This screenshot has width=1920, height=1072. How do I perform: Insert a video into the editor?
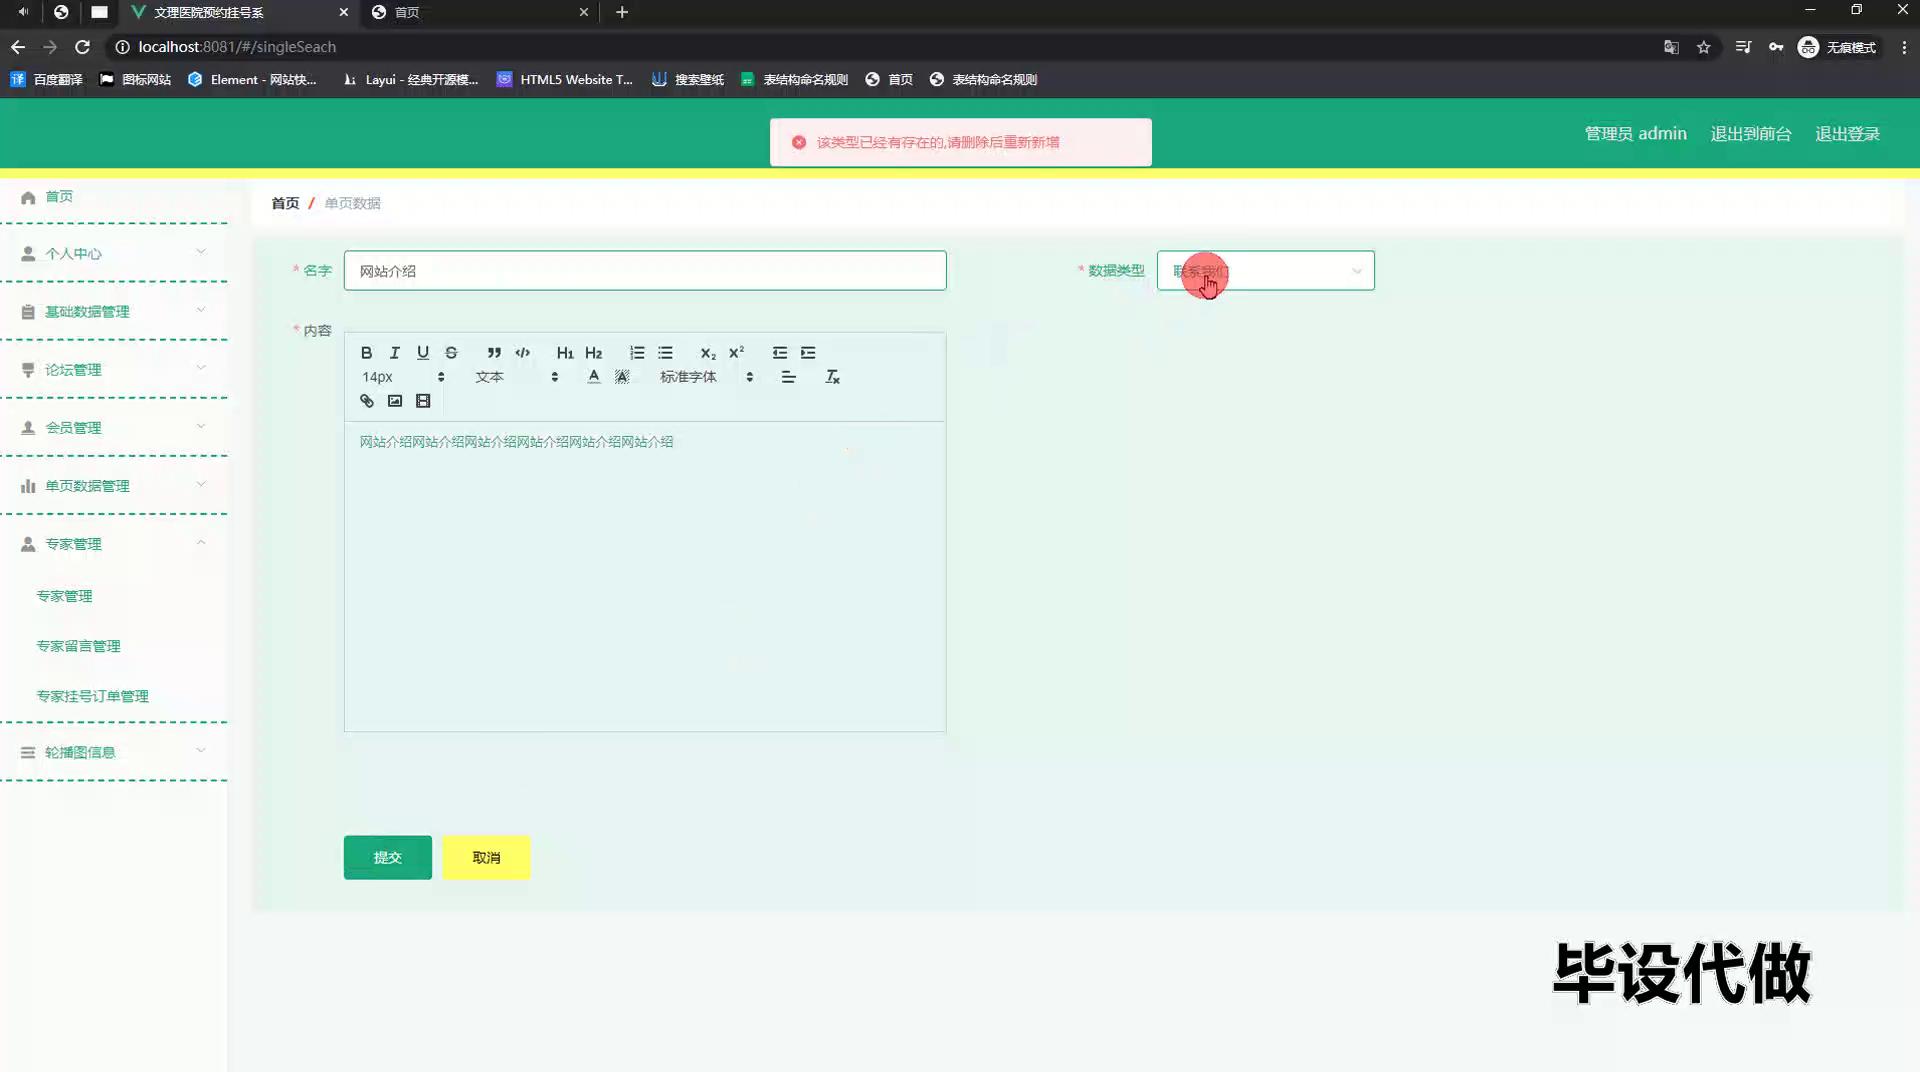423,401
